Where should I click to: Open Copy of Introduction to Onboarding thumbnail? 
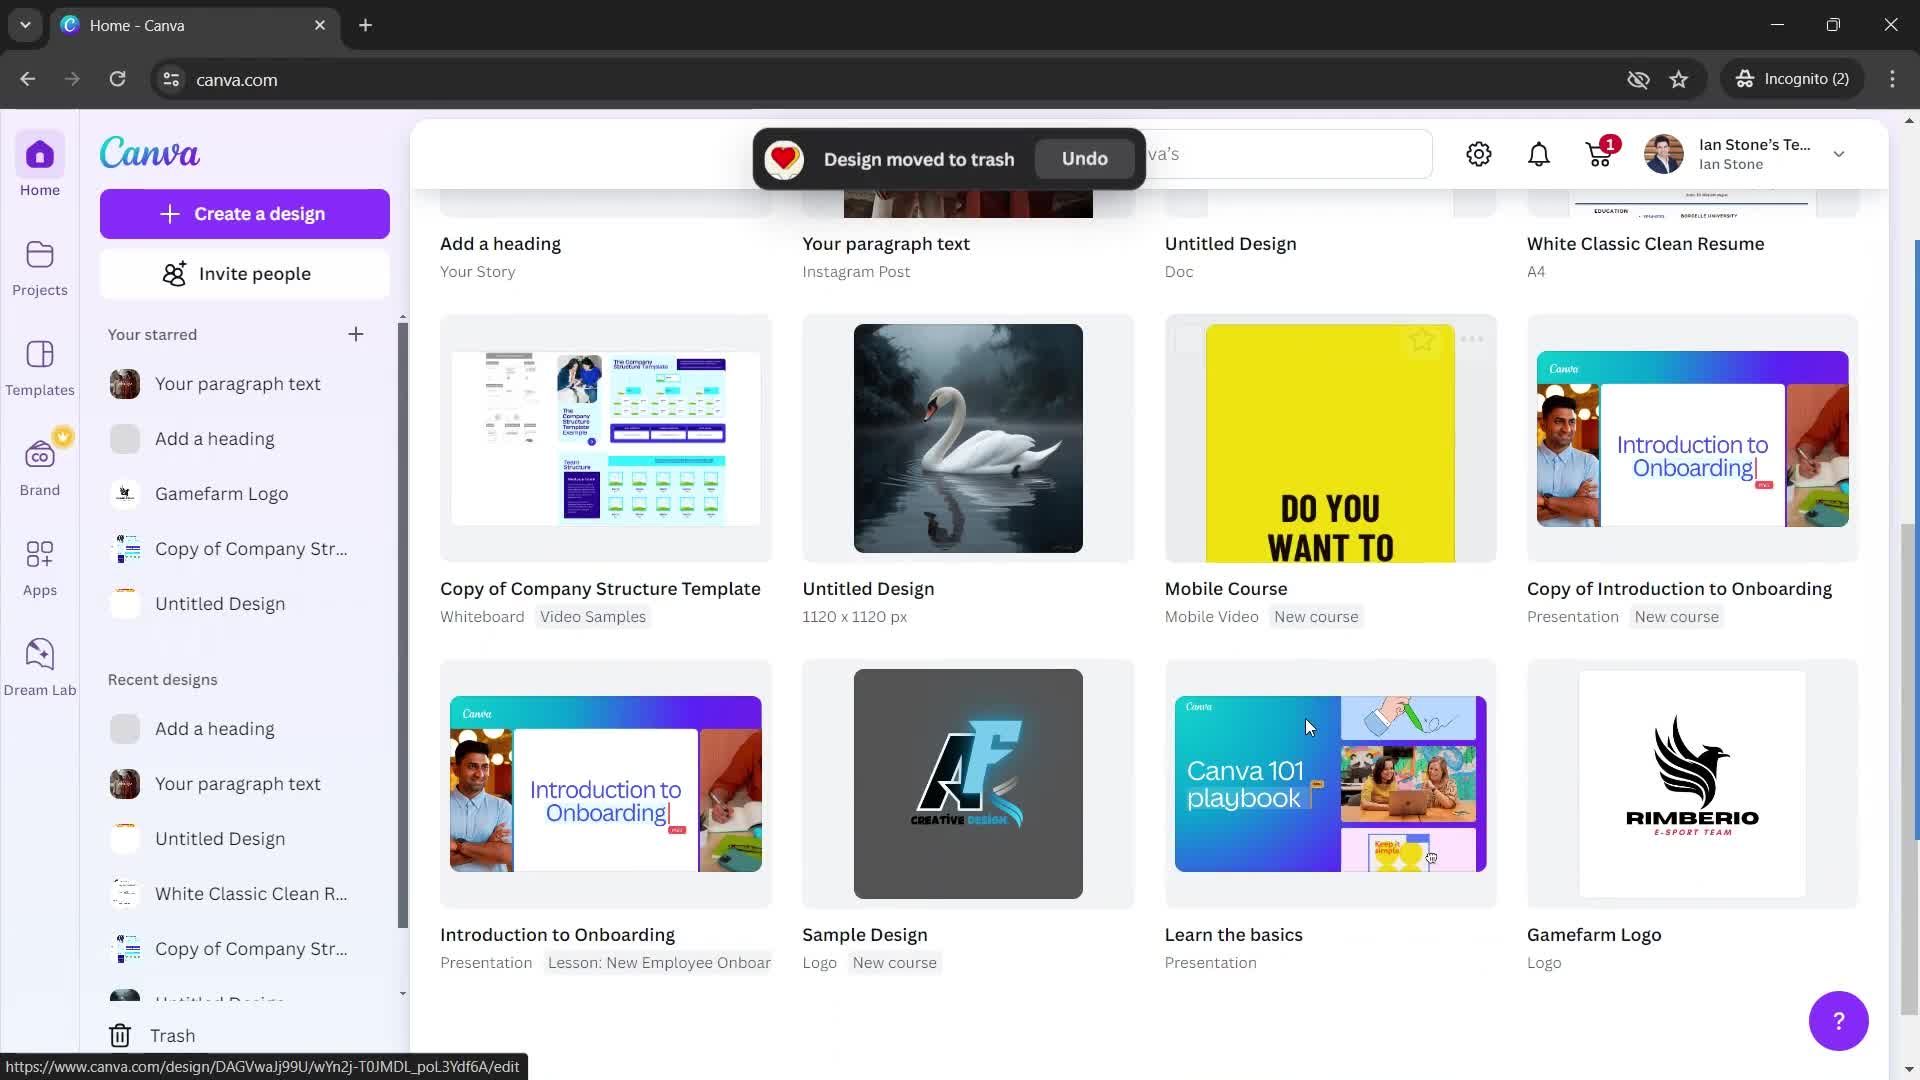pos(1692,438)
